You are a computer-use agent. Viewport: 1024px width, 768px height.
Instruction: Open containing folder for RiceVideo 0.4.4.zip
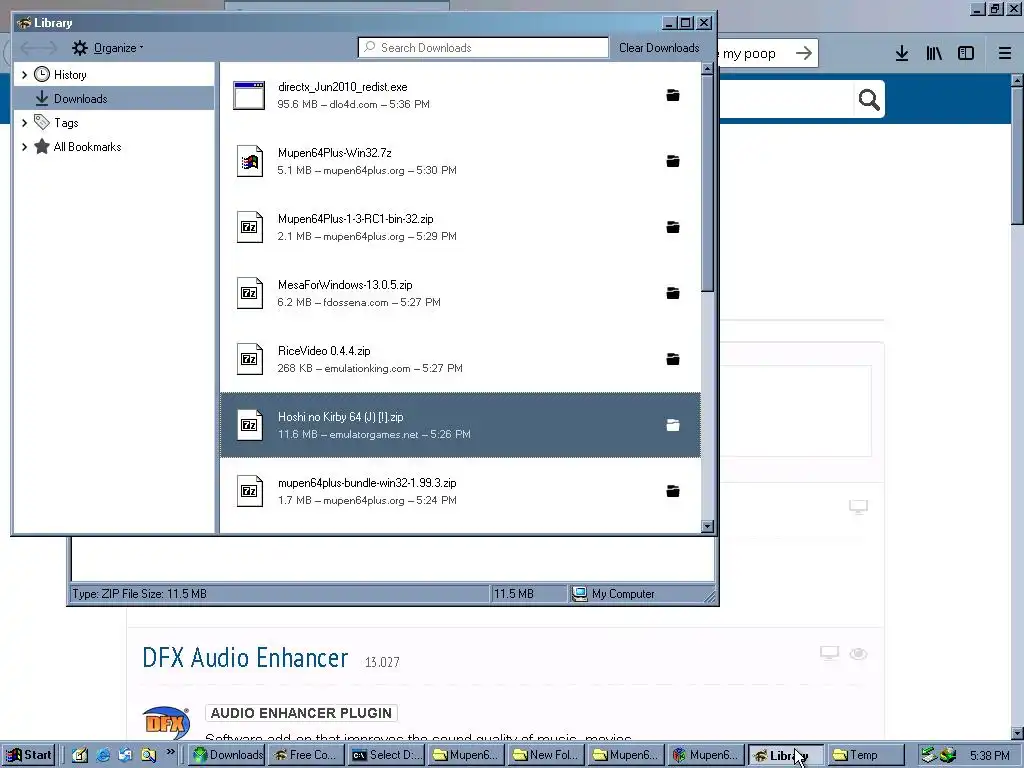pos(673,359)
